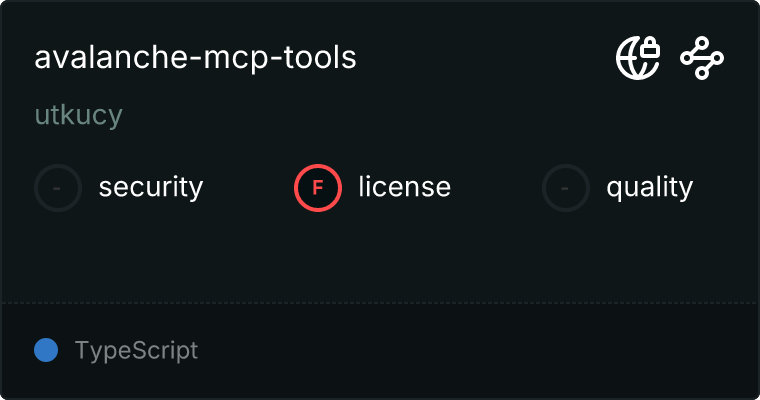
Task: Click the globe with lock icon
Action: 637,58
